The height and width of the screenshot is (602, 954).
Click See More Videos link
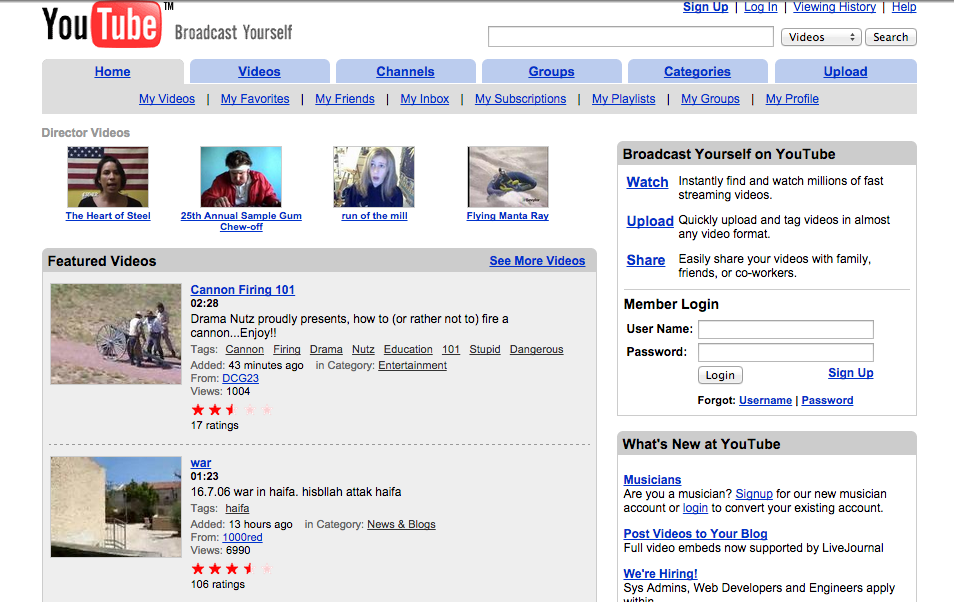pyautogui.click(x=537, y=261)
